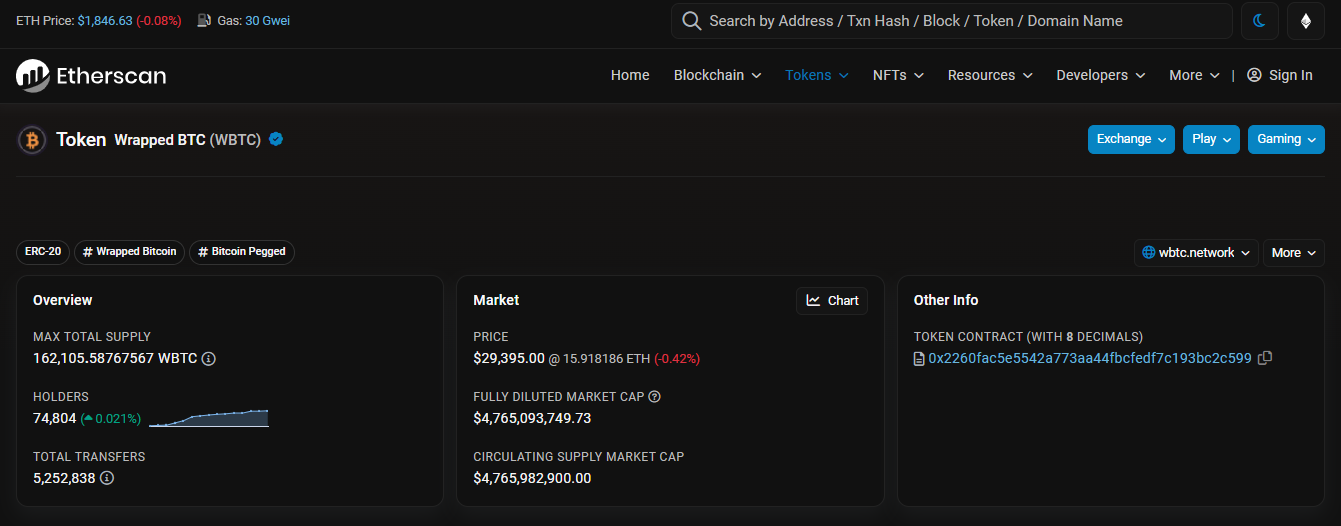Click info icon beside max total supply
This screenshot has height=526, width=1341.
coord(209,357)
